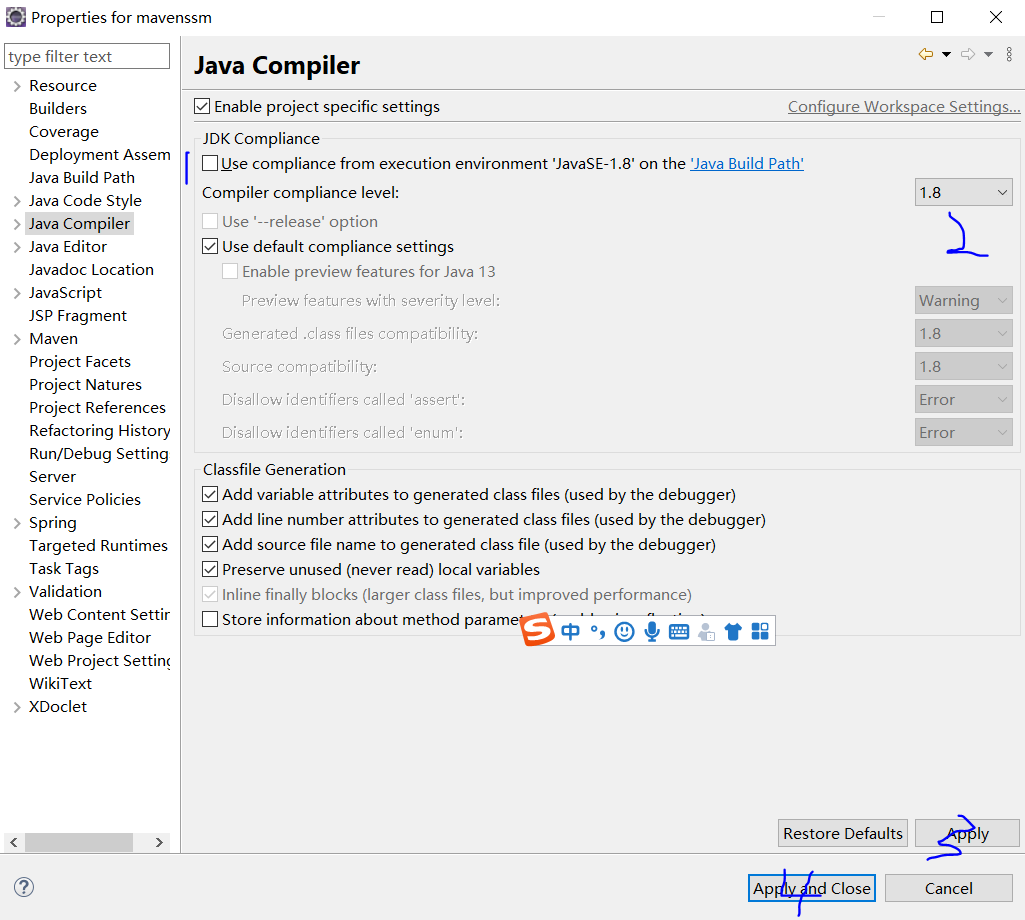The width and height of the screenshot is (1025, 920).
Task: Expand the XDoclet tree node
Action: (x=17, y=707)
